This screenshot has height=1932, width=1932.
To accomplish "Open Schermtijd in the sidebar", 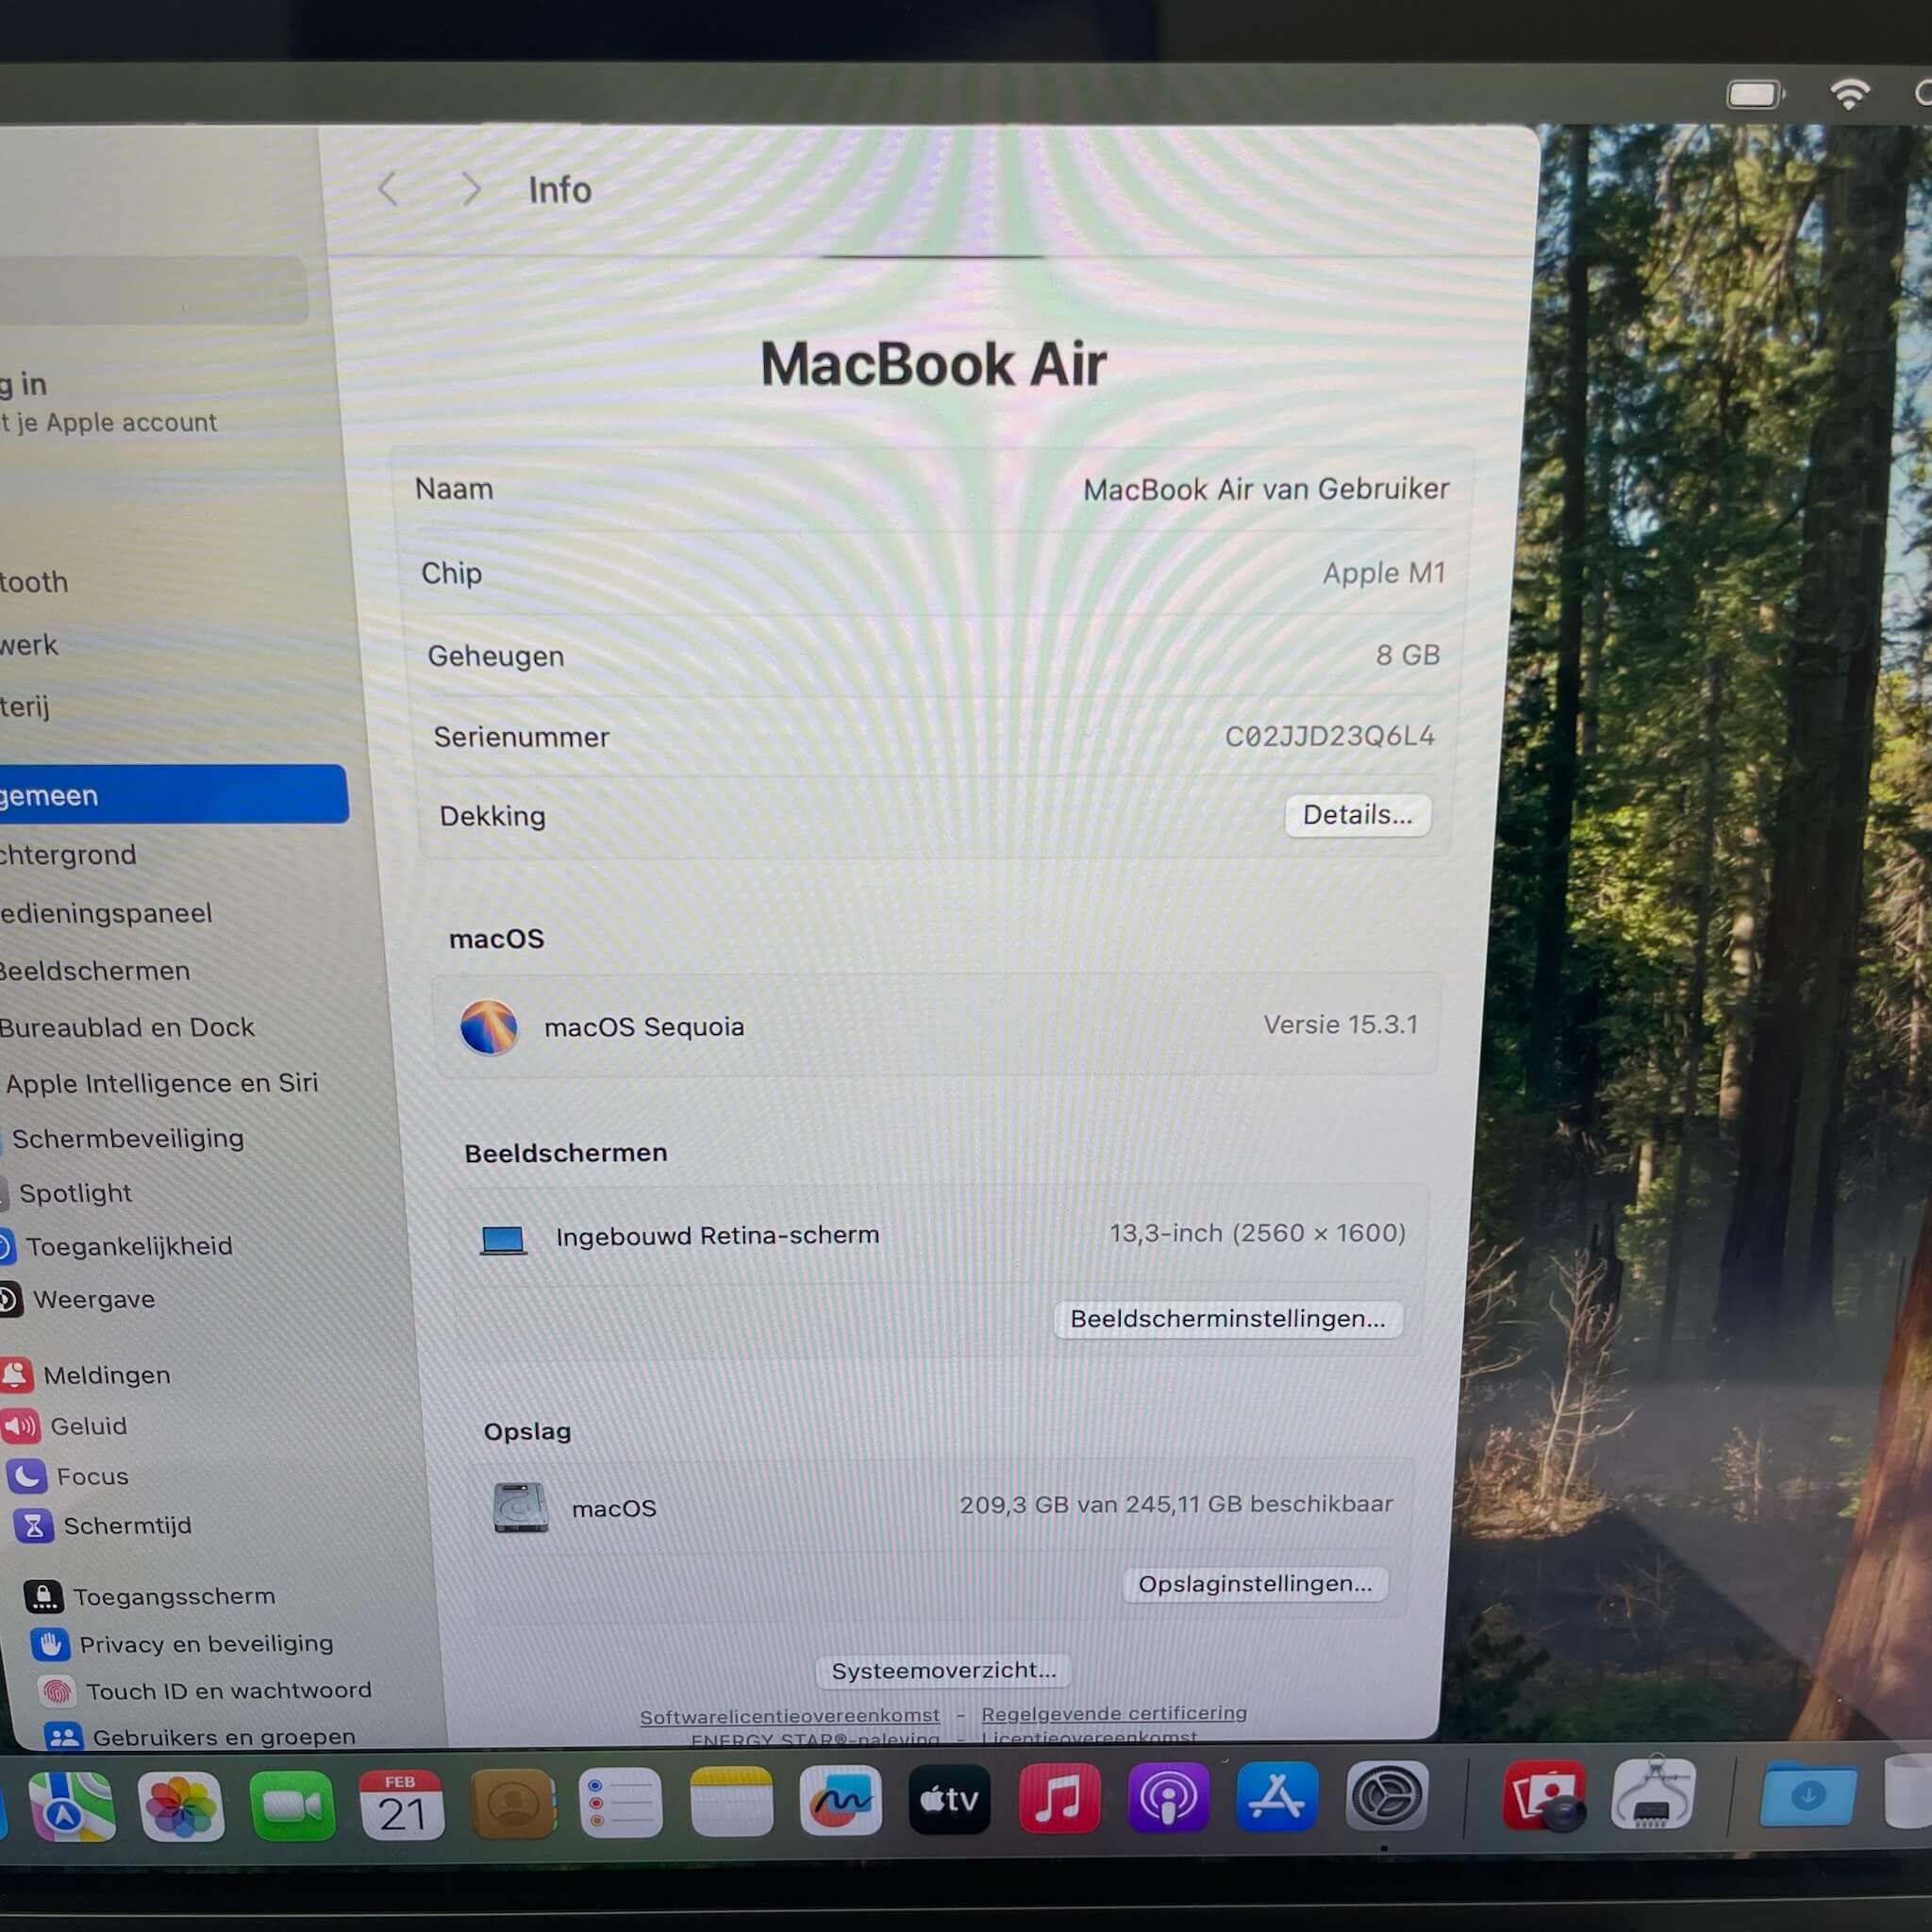I will pyautogui.click(x=103, y=1526).
